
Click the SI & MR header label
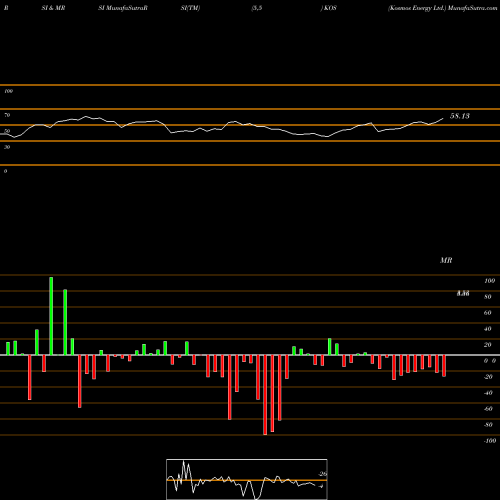coord(53,8)
